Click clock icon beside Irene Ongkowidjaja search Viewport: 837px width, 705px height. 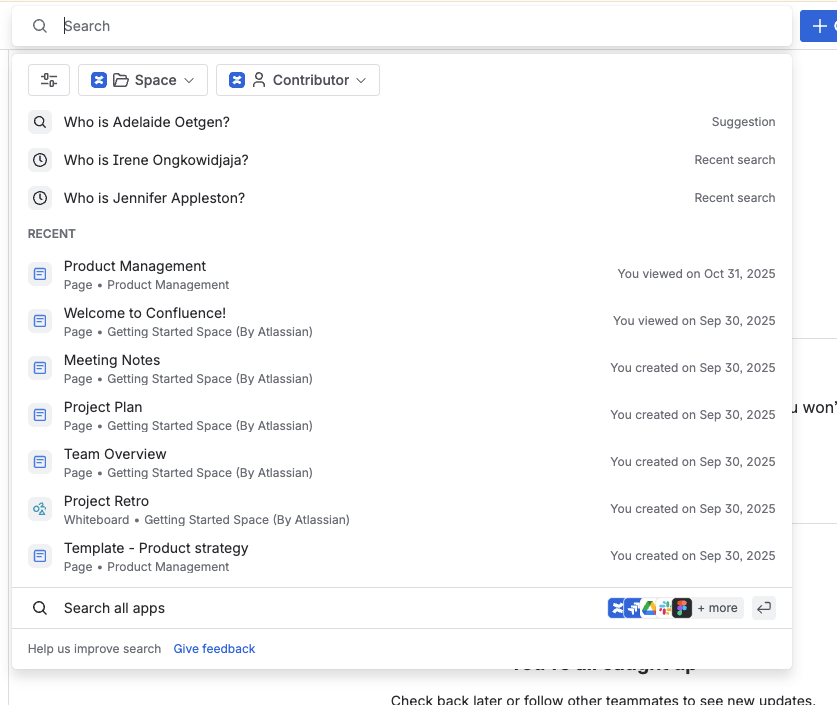click(40, 160)
